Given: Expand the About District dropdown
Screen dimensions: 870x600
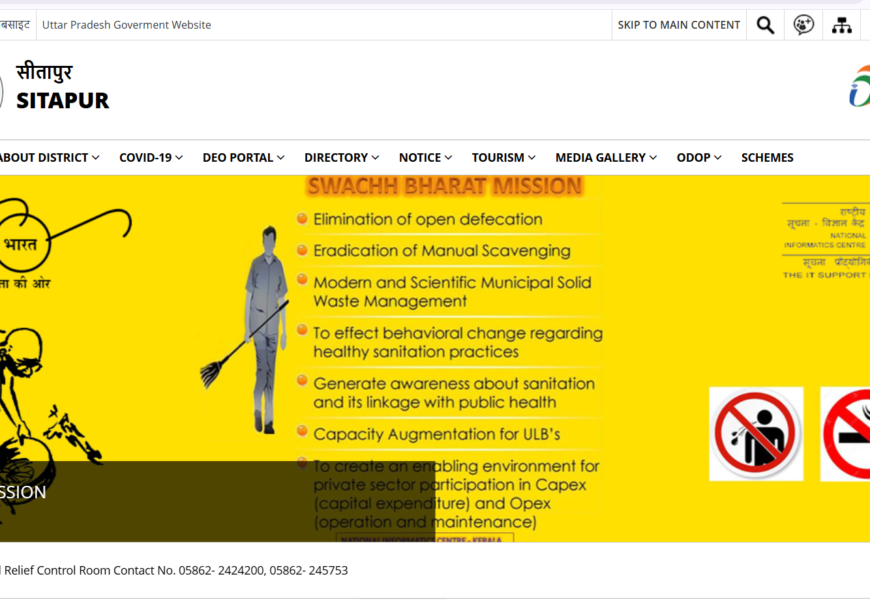Looking at the screenshot, I should [x=48, y=157].
